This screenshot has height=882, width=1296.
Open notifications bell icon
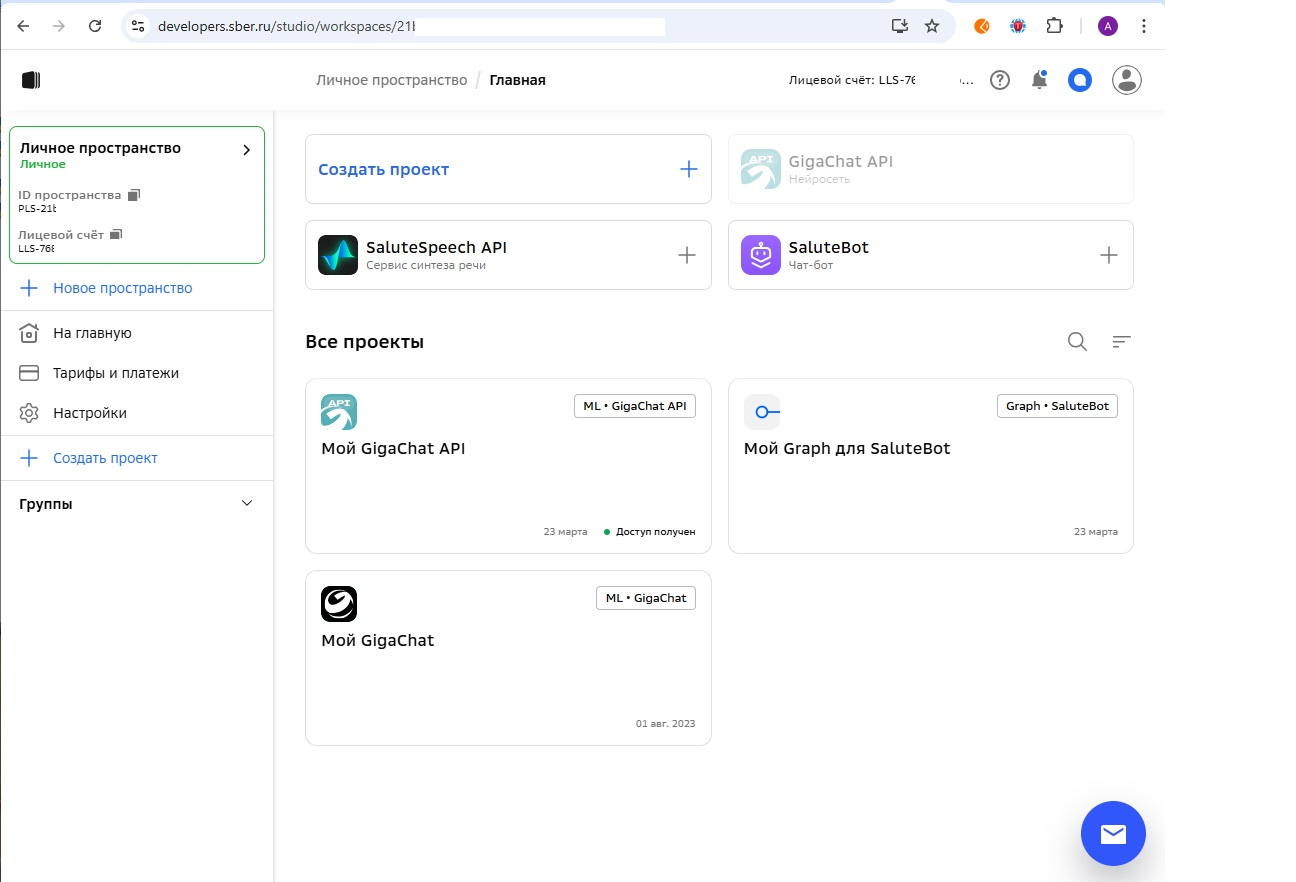point(1039,80)
